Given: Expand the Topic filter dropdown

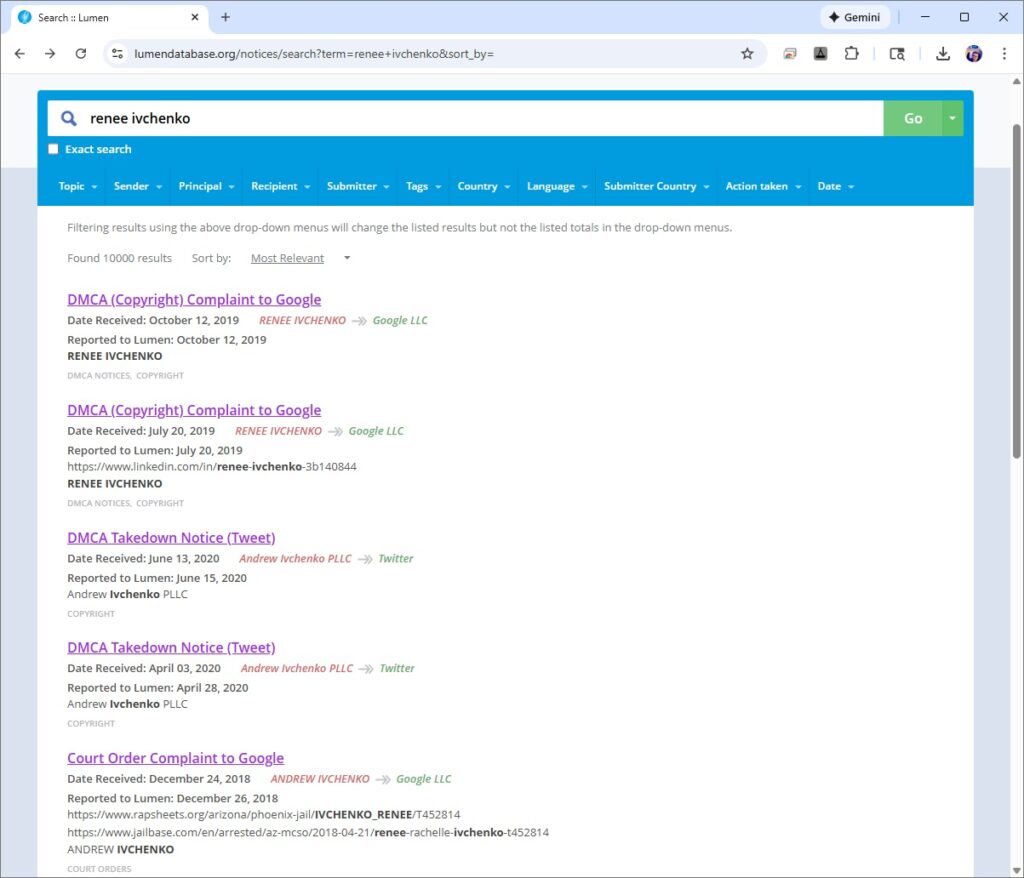Looking at the screenshot, I should tap(78, 186).
